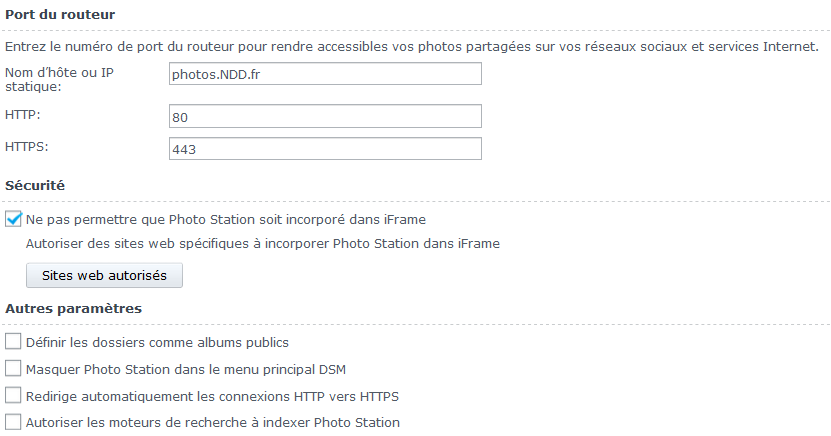Click the 'HTTP:' field label
This screenshot has height=436, width=831.
(x=23, y=115)
